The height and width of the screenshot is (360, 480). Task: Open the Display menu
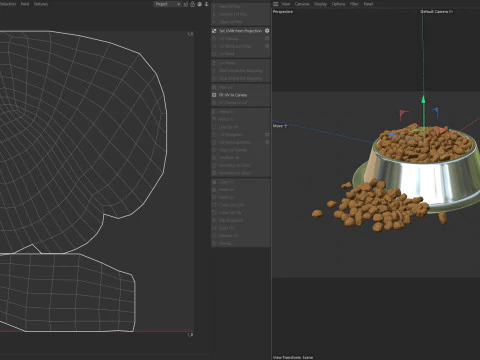(x=320, y=4)
